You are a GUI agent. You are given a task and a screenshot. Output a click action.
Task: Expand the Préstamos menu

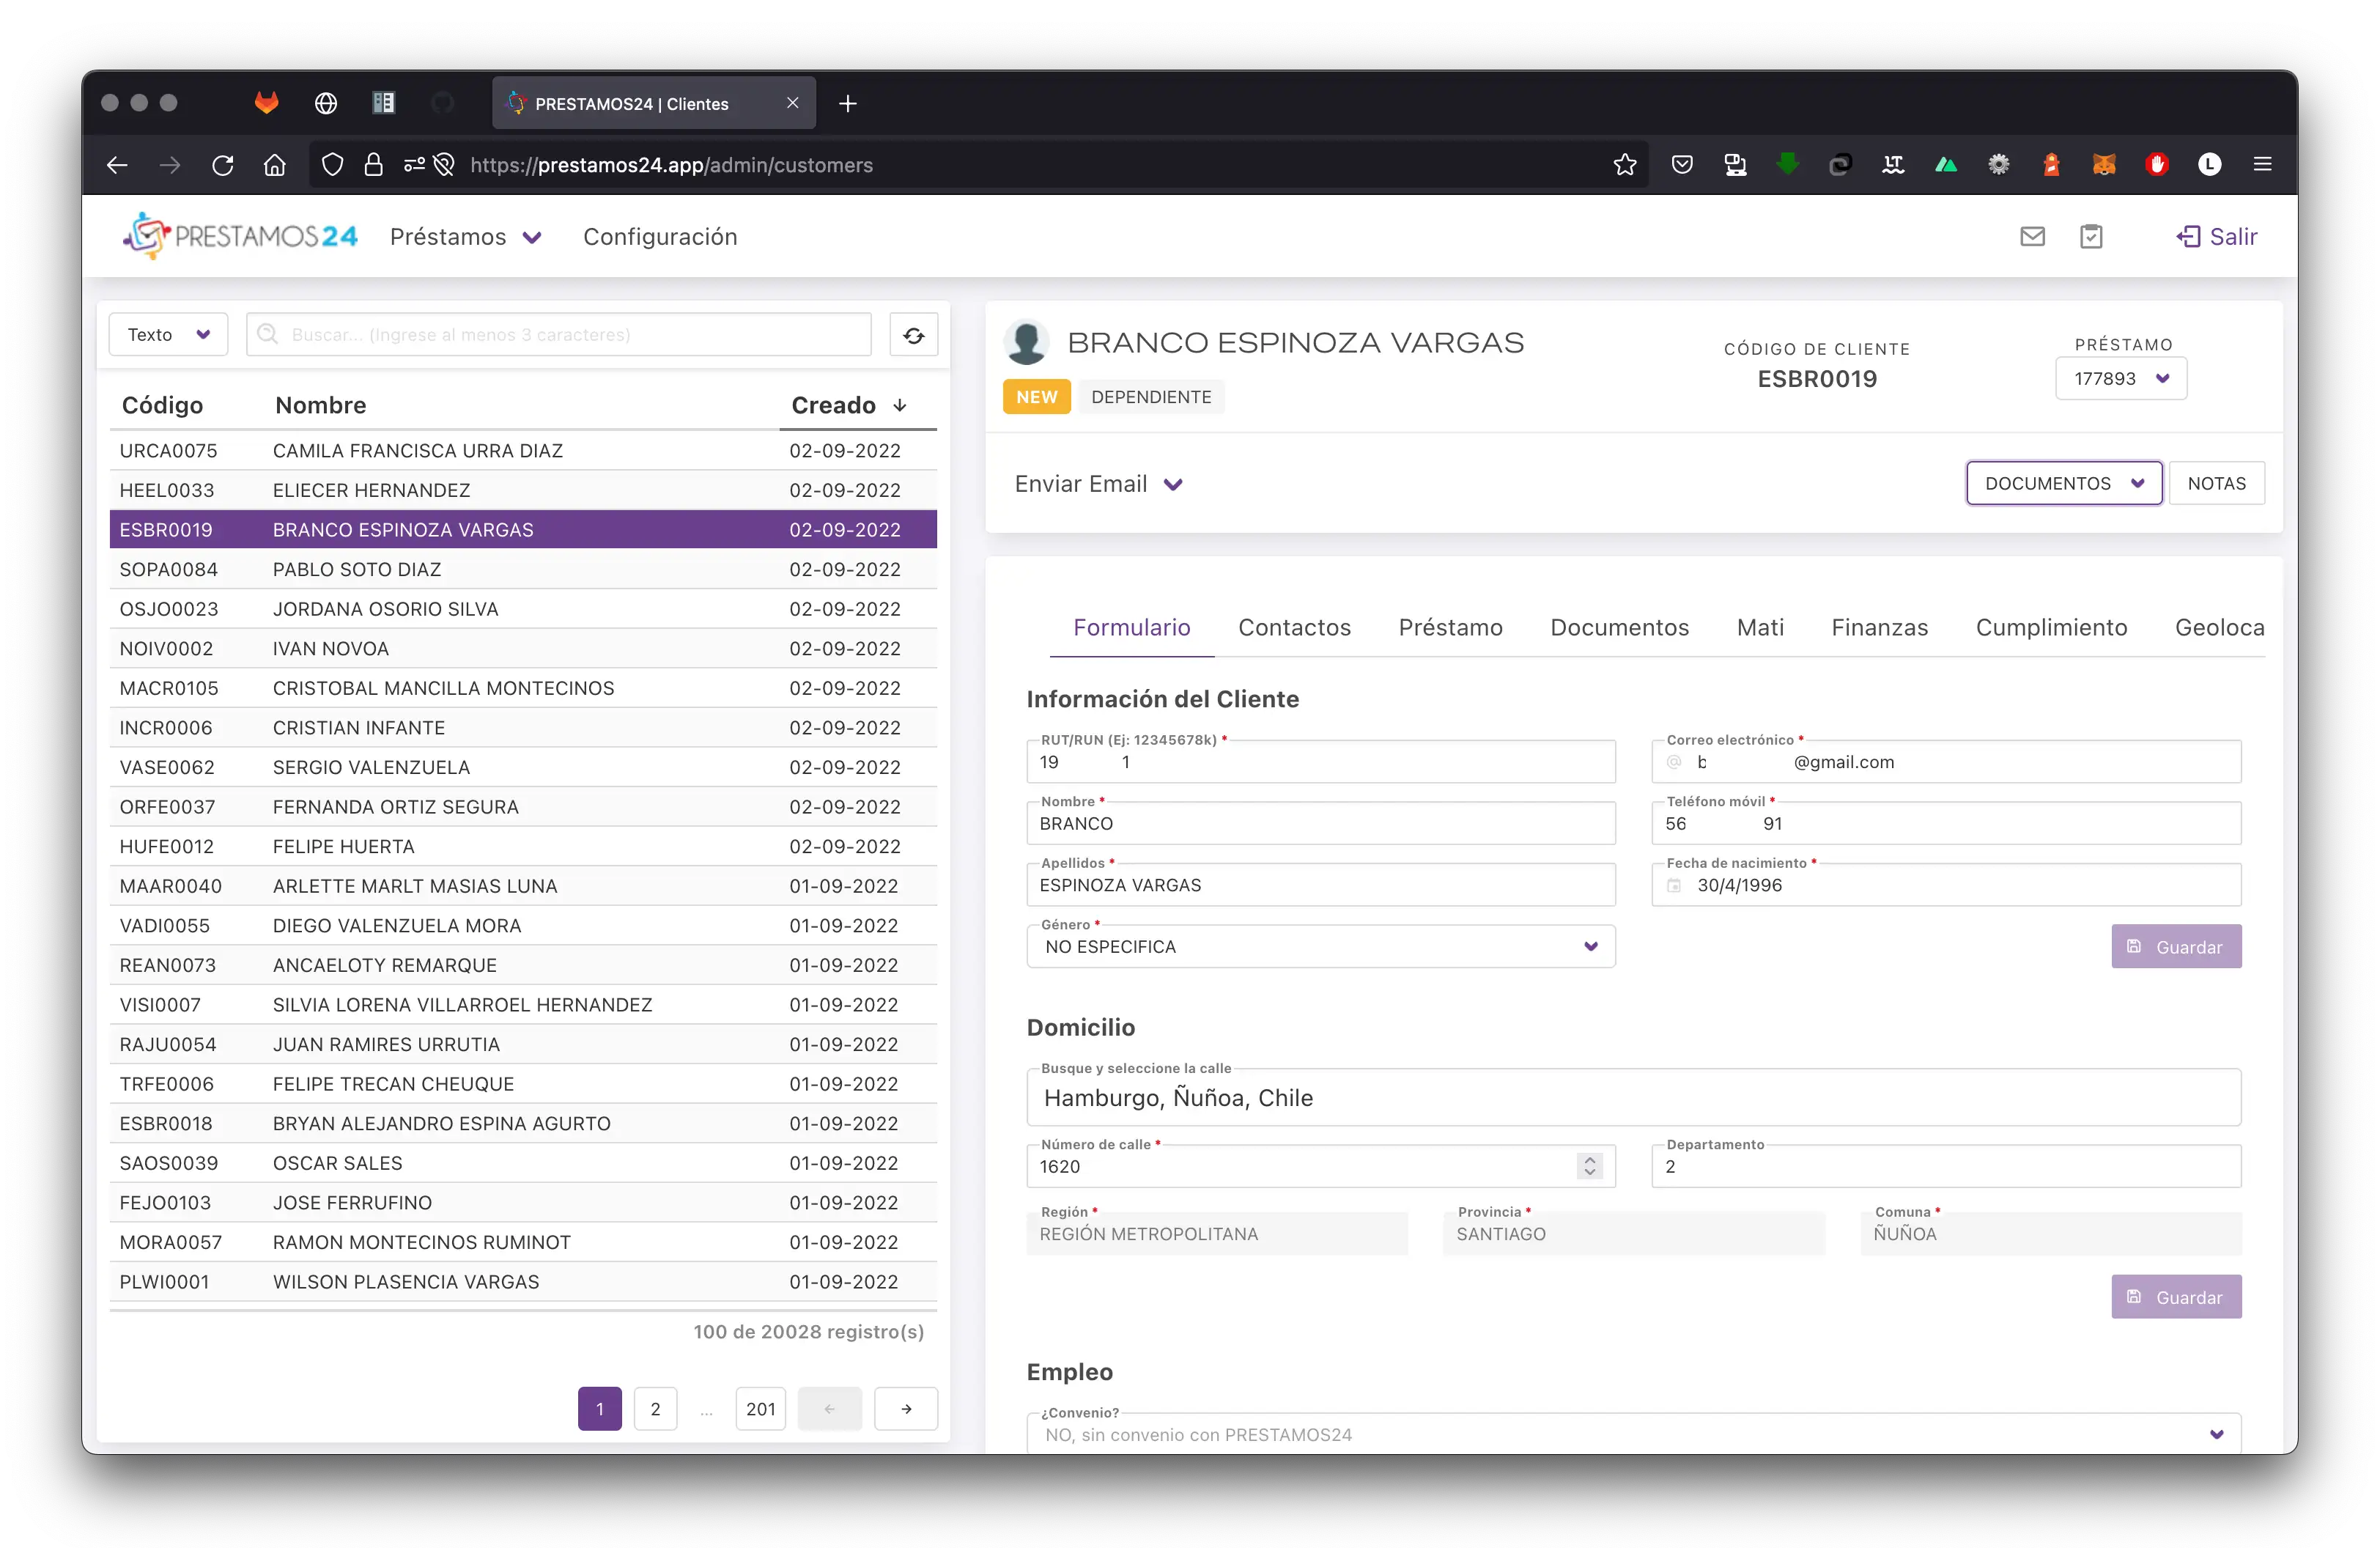tap(466, 237)
